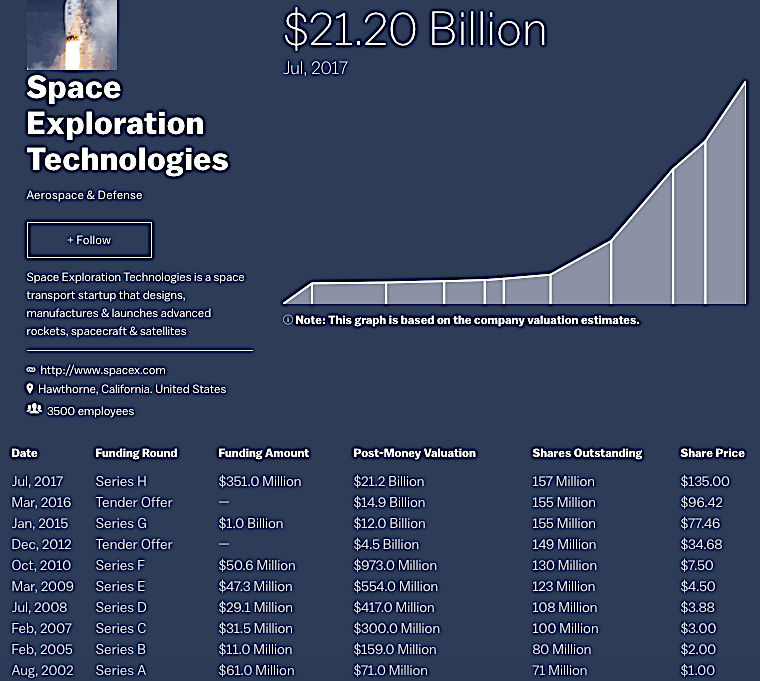Click the Dec, 2012 date cell
The width and height of the screenshot is (760, 681).
[x=41, y=544]
